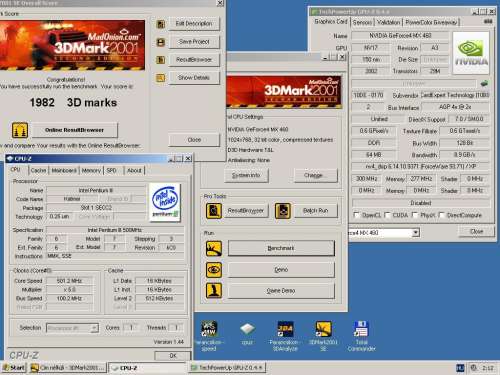Click the Show Details button
The height and width of the screenshot is (375, 500).
pos(194,78)
